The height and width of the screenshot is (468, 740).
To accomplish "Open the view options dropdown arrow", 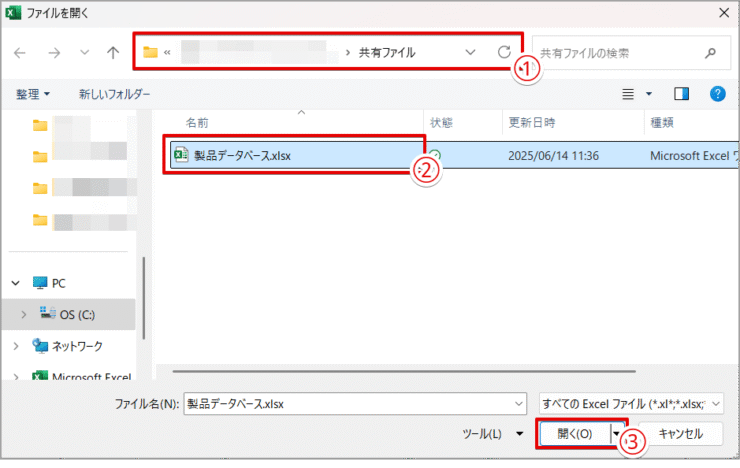I will [649, 94].
